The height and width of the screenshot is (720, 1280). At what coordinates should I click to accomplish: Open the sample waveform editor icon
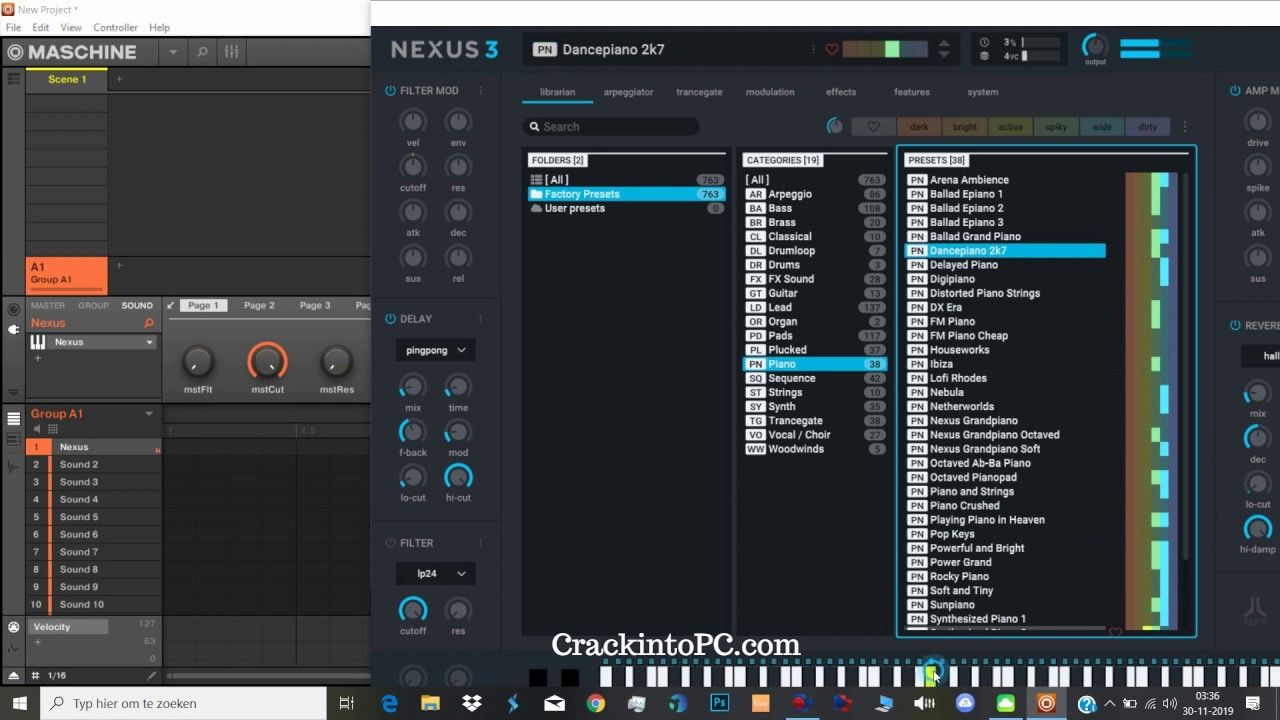pos(13,466)
